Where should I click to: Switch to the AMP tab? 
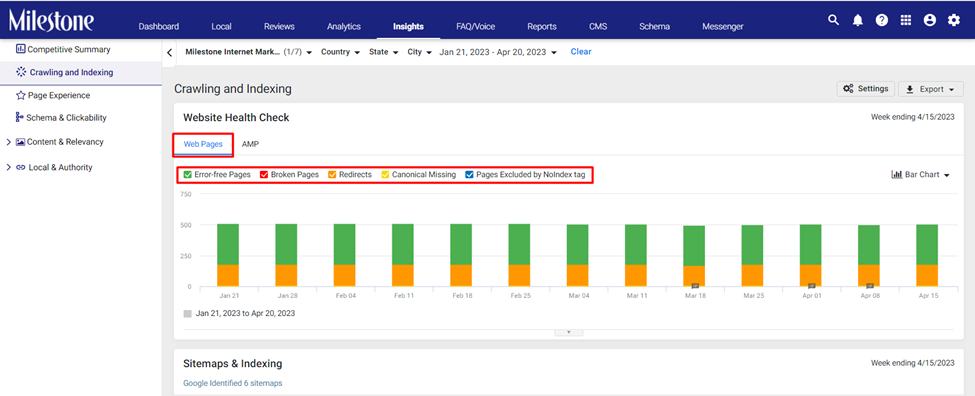coord(250,144)
